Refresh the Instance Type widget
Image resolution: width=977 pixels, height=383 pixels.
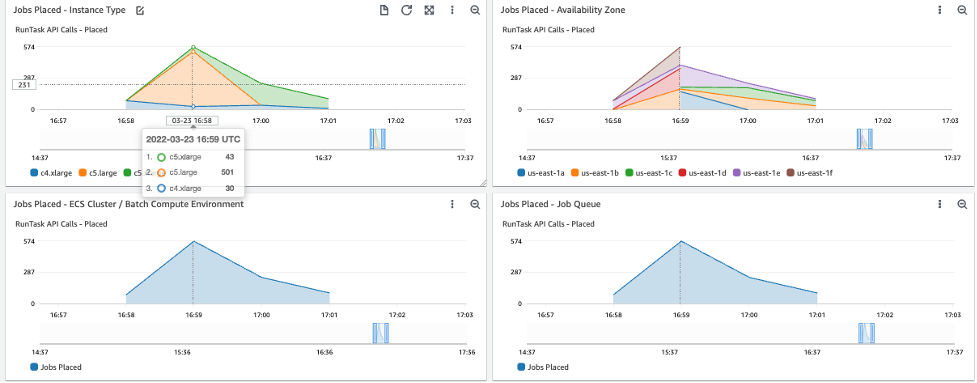406,11
